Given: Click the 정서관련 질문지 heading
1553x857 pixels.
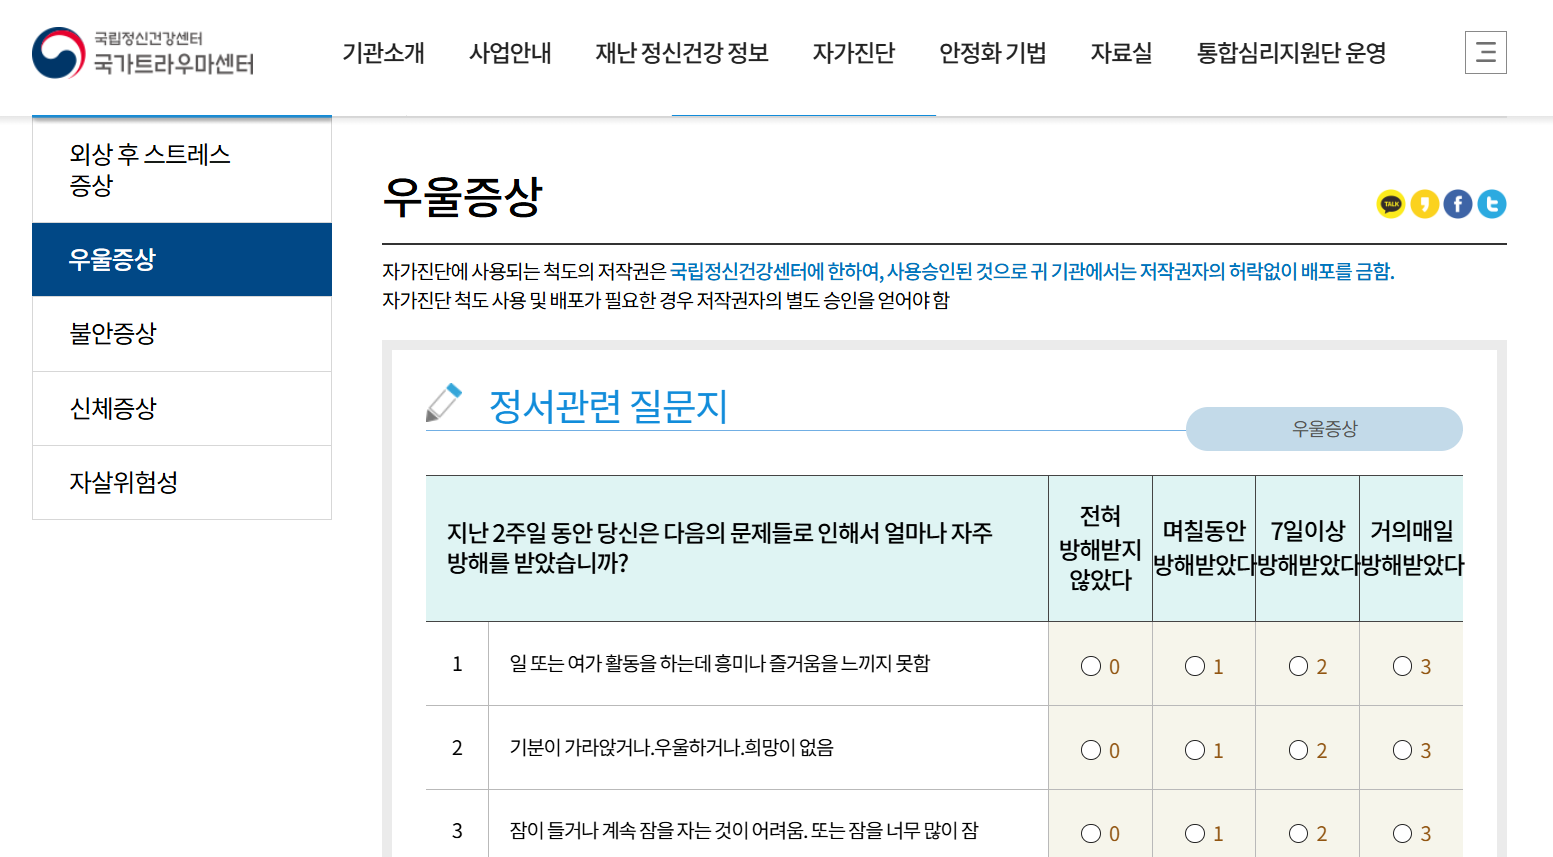Looking at the screenshot, I should (x=608, y=407).
